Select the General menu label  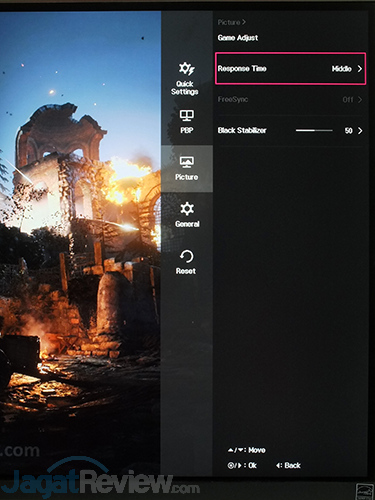(187, 224)
